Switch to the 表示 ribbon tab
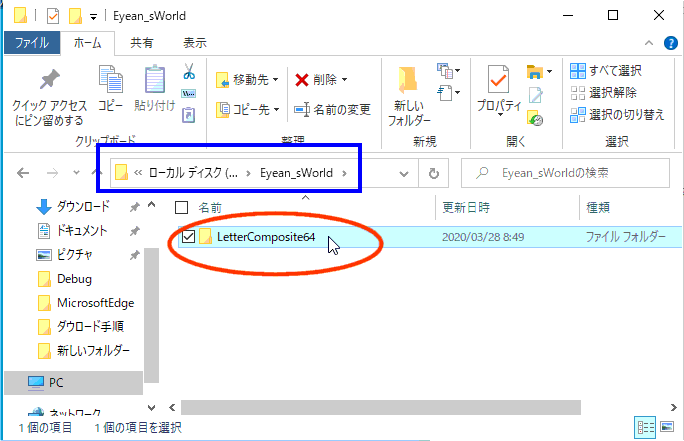The image size is (684, 441). pos(194,43)
